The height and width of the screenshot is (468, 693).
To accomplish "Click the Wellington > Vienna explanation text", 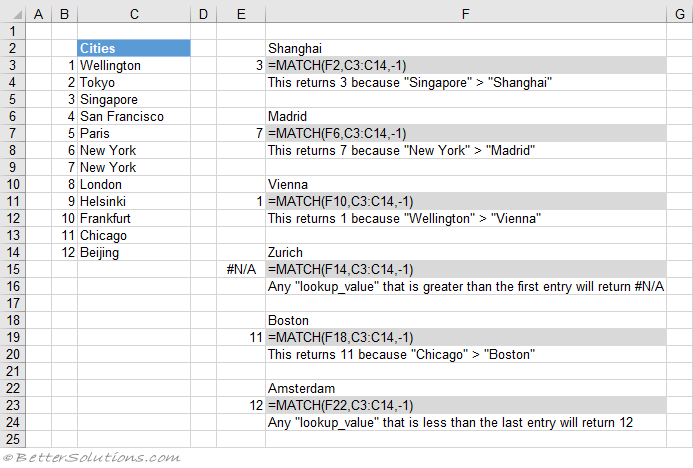I will [404, 219].
